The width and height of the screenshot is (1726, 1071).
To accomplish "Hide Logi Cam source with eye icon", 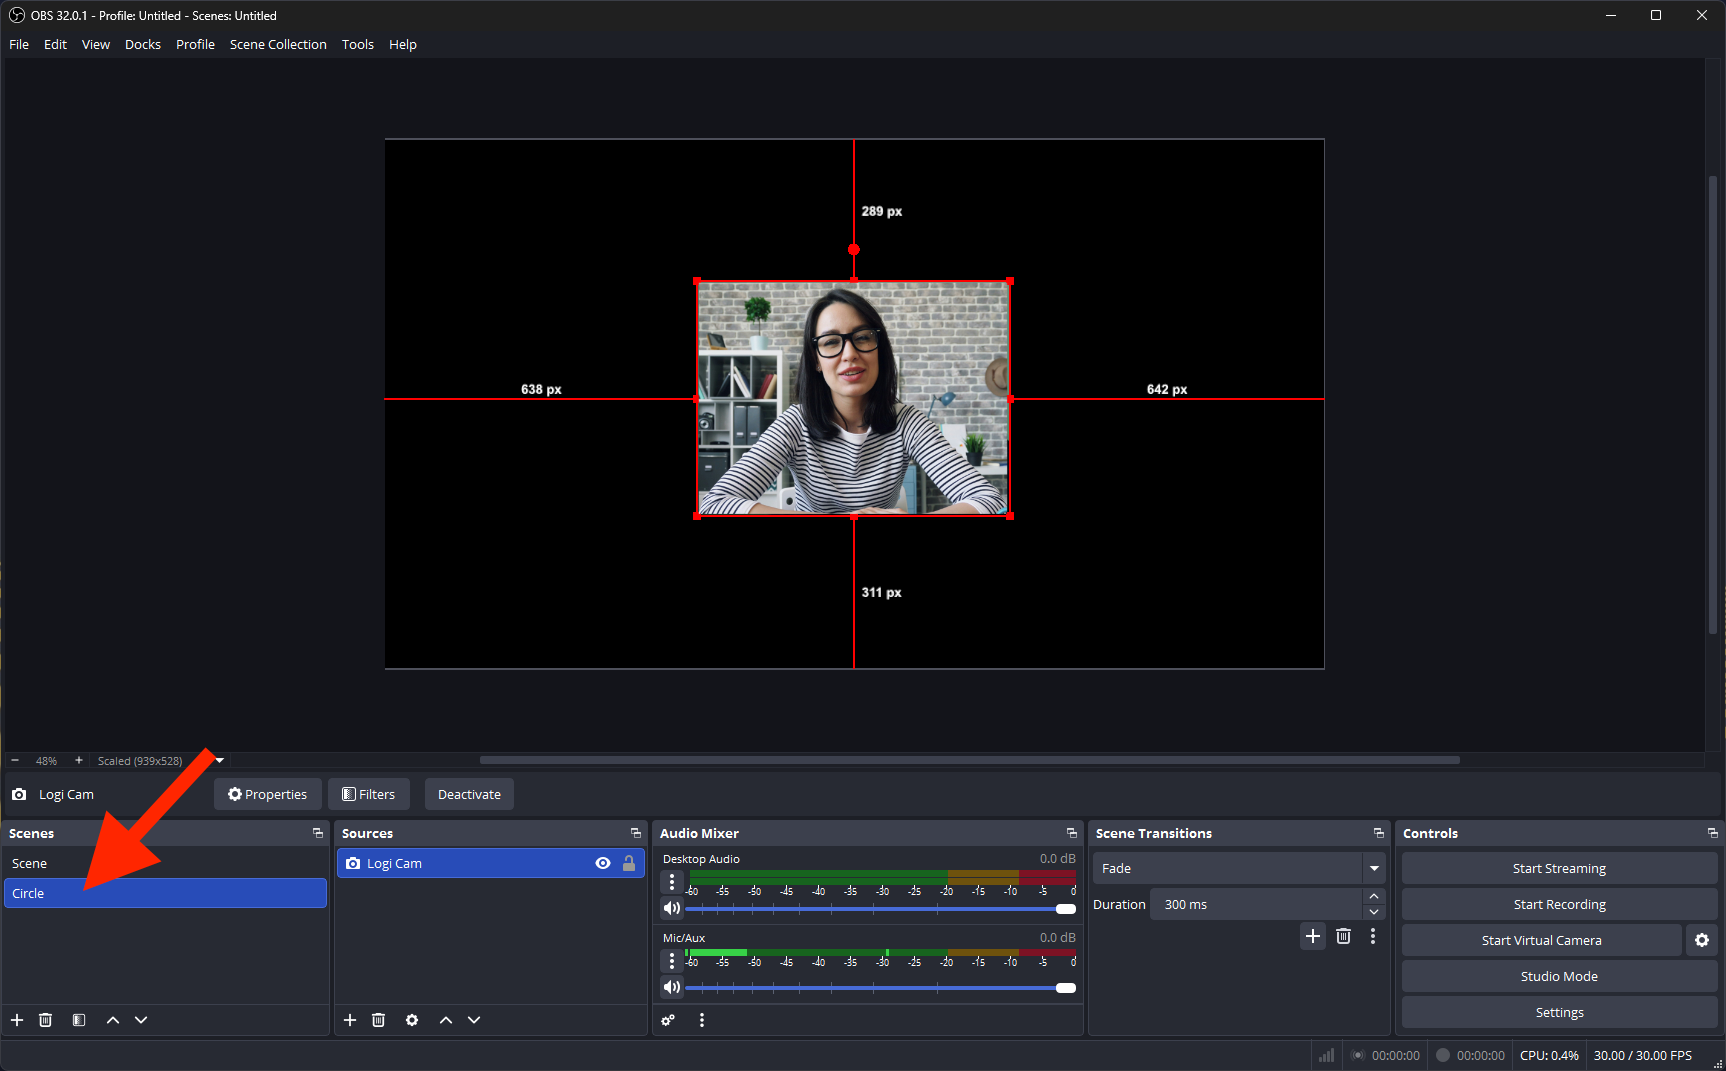I will tap(603, 863).
